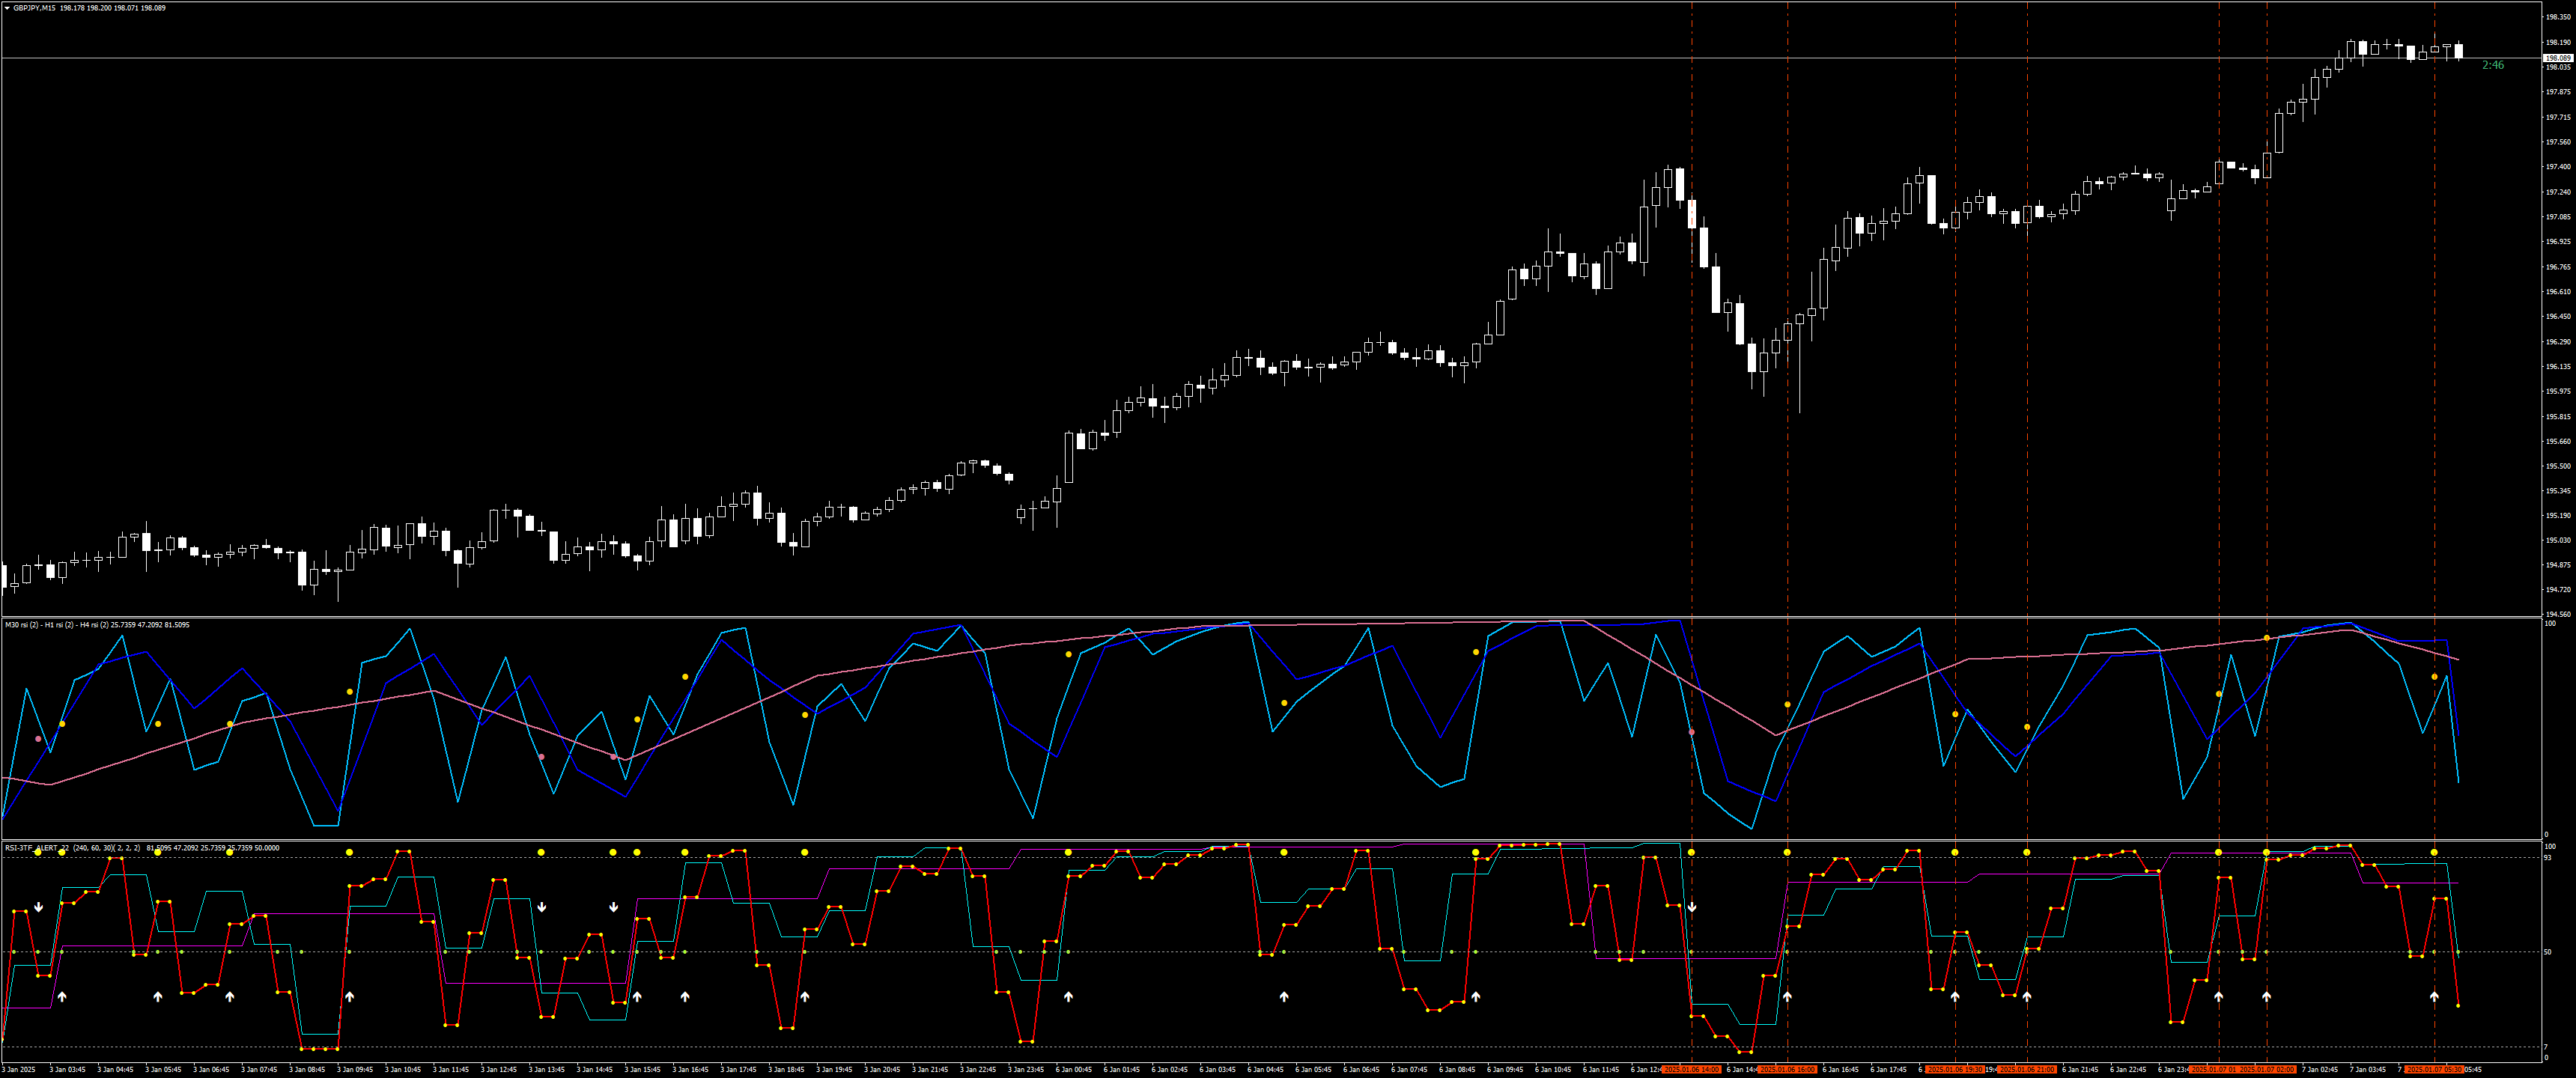Click the 3 Jan 2025 date label on time axis
This screenshot has height=1078, width=2576.
coord(18,1070)
